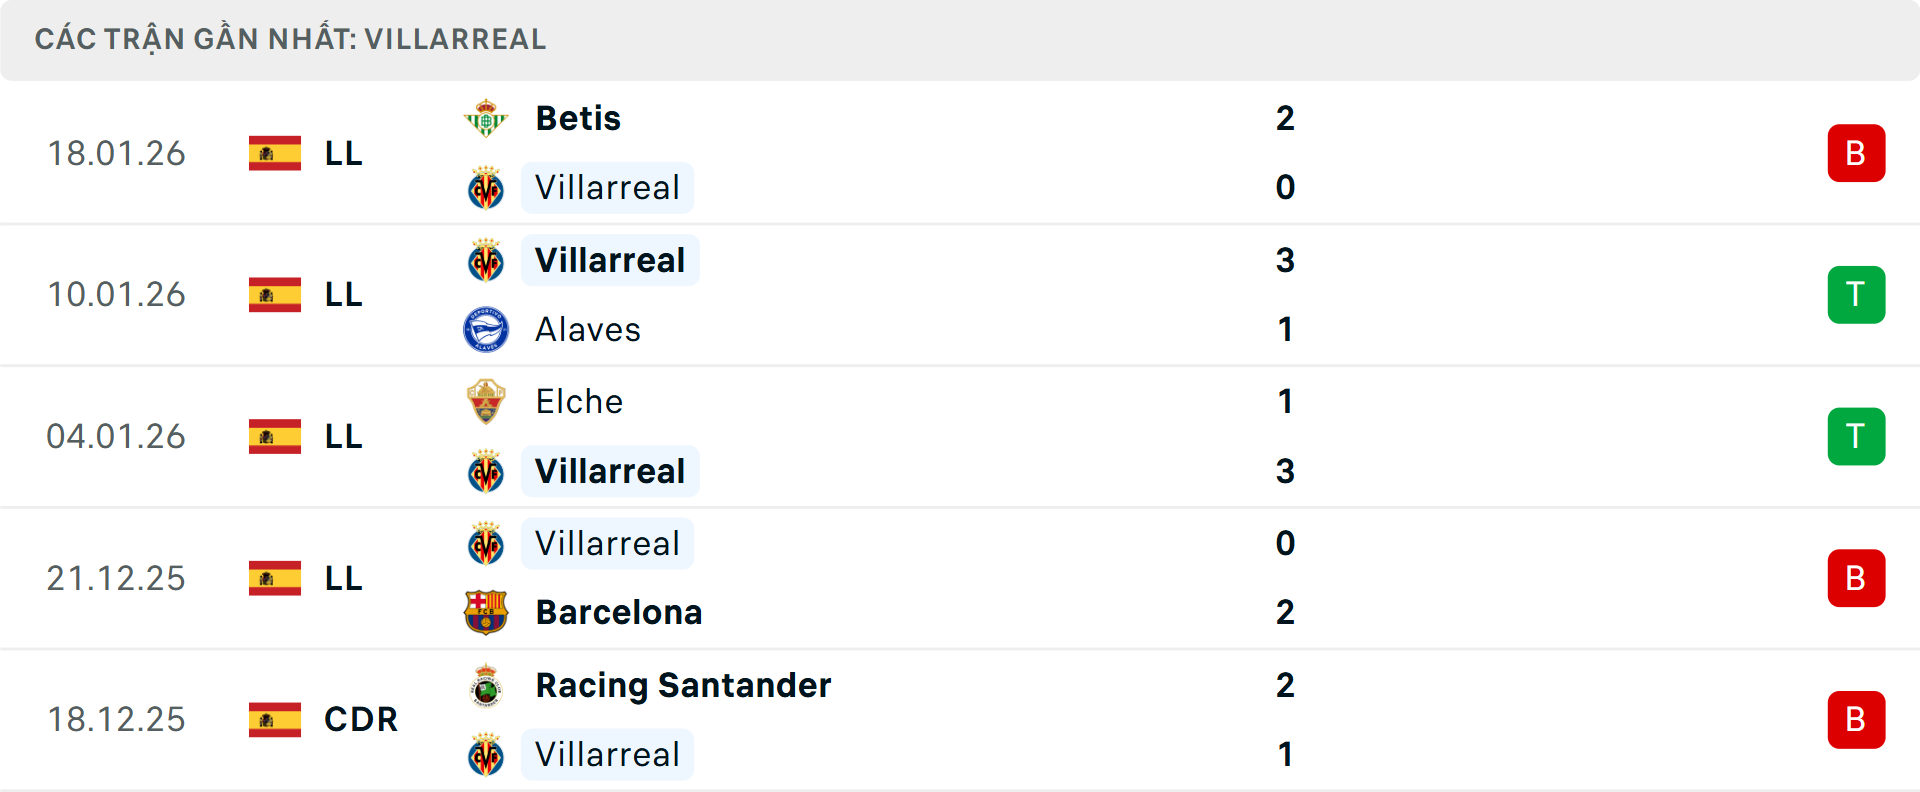This screenshot has height=792, width=1920.
Task: Click the Racing Santander crest icon
Action: [x=486, y=686]
